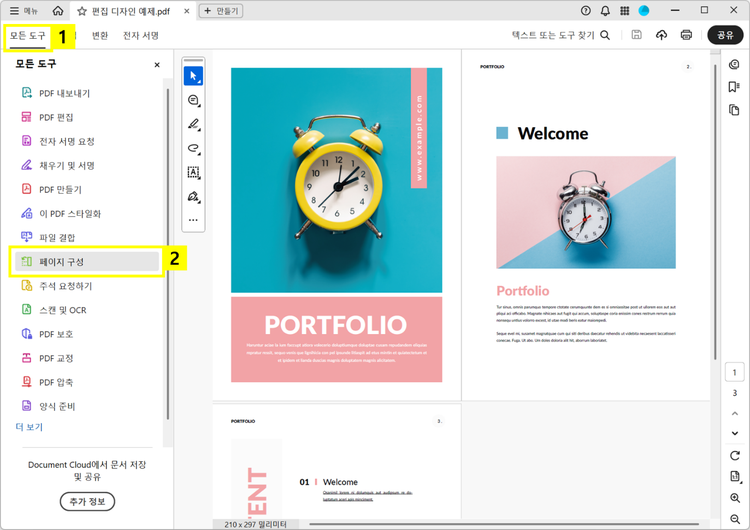Click the rotate page icon
This screenshot has width=750, height=530.
[x=735, y=455]
